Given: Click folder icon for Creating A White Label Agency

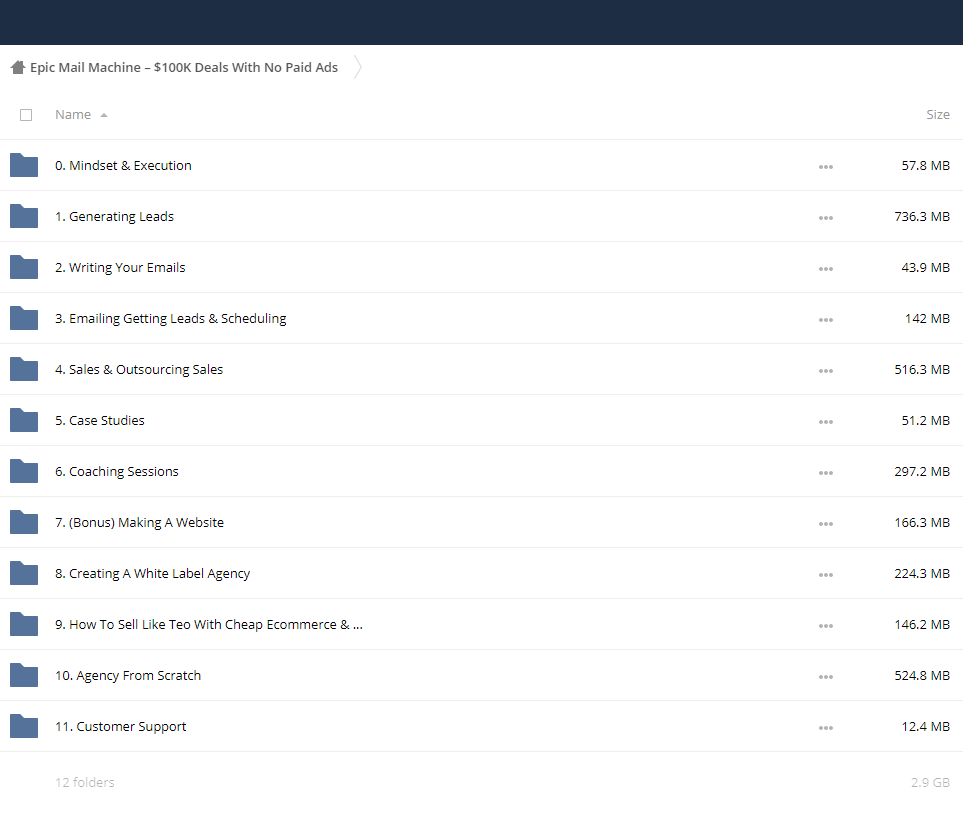Looking at the screenshot, I should point(24,573).
